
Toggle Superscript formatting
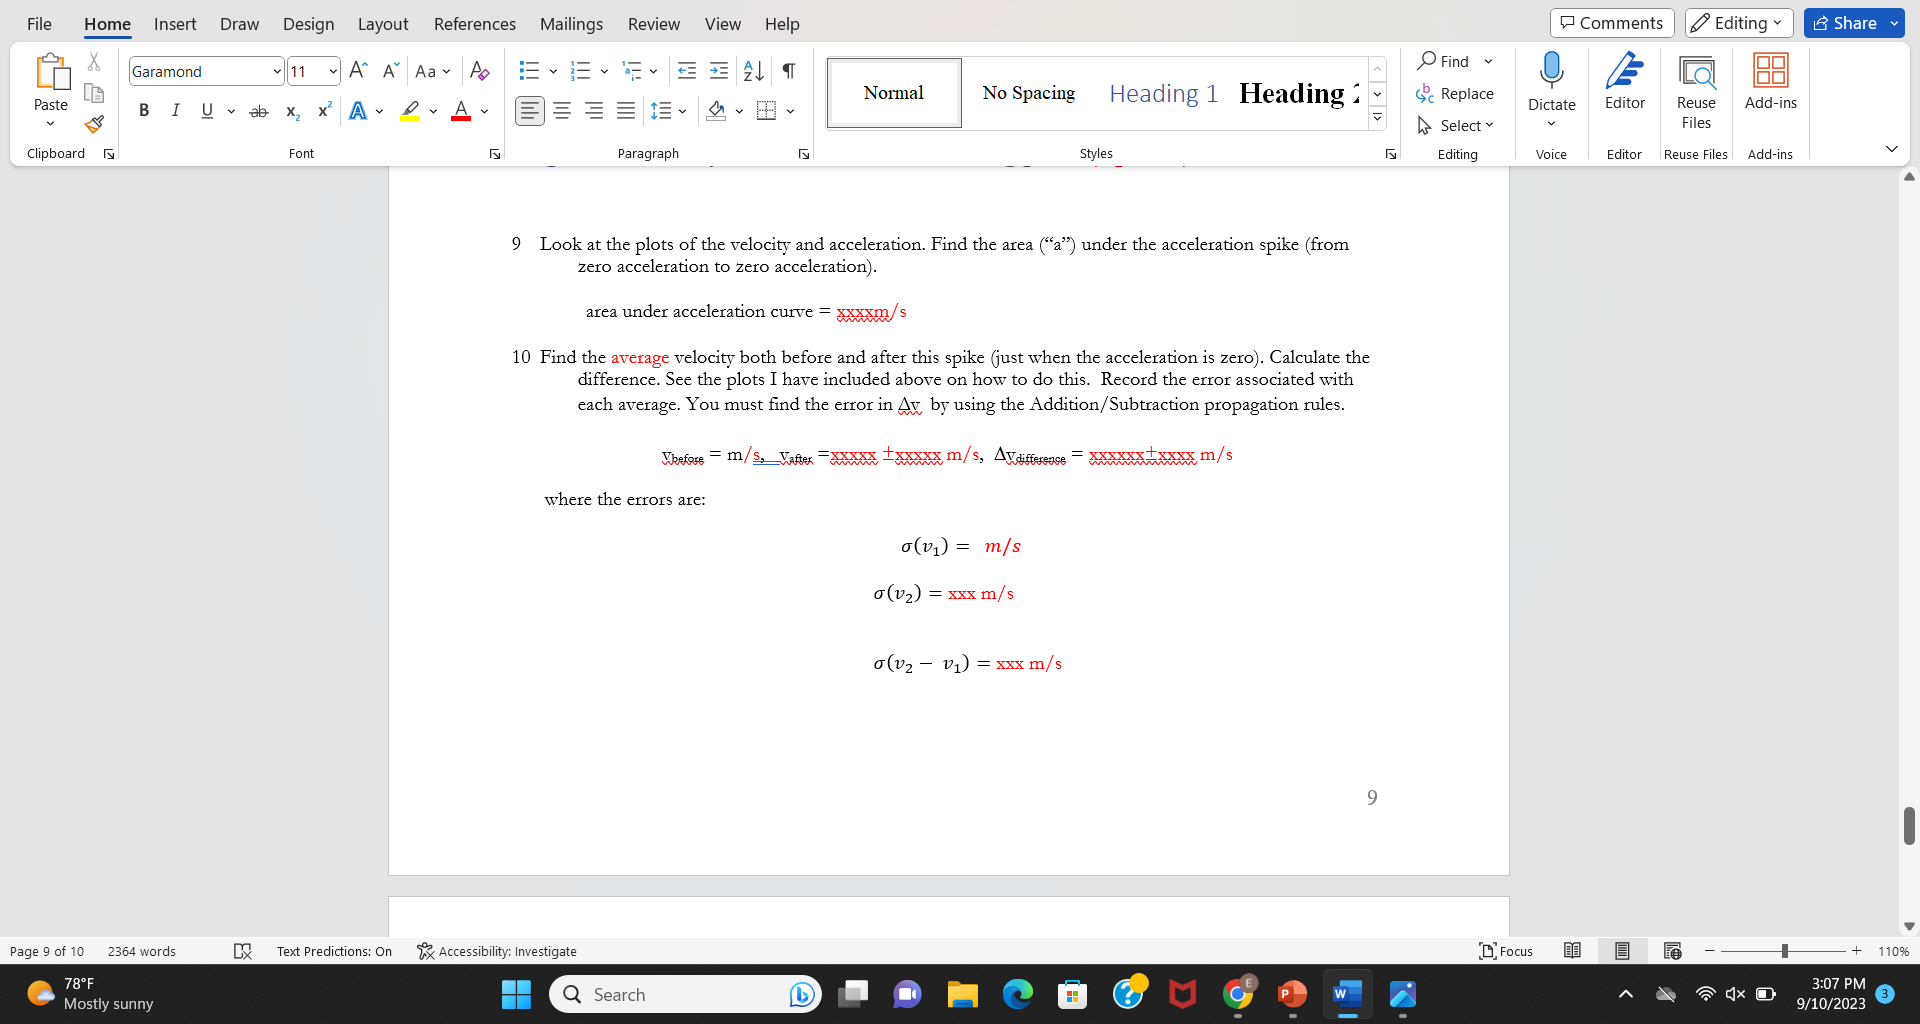[324, 111]
